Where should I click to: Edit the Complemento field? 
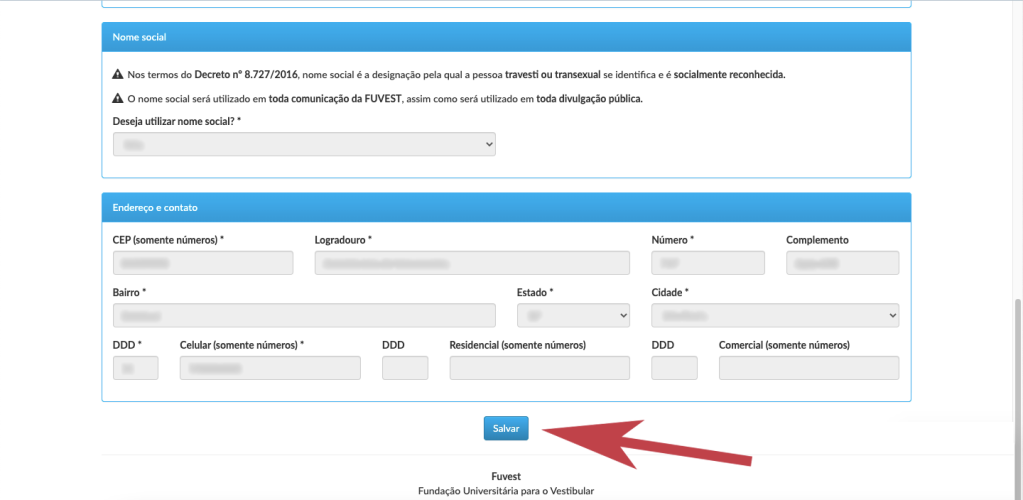point(843,263)
